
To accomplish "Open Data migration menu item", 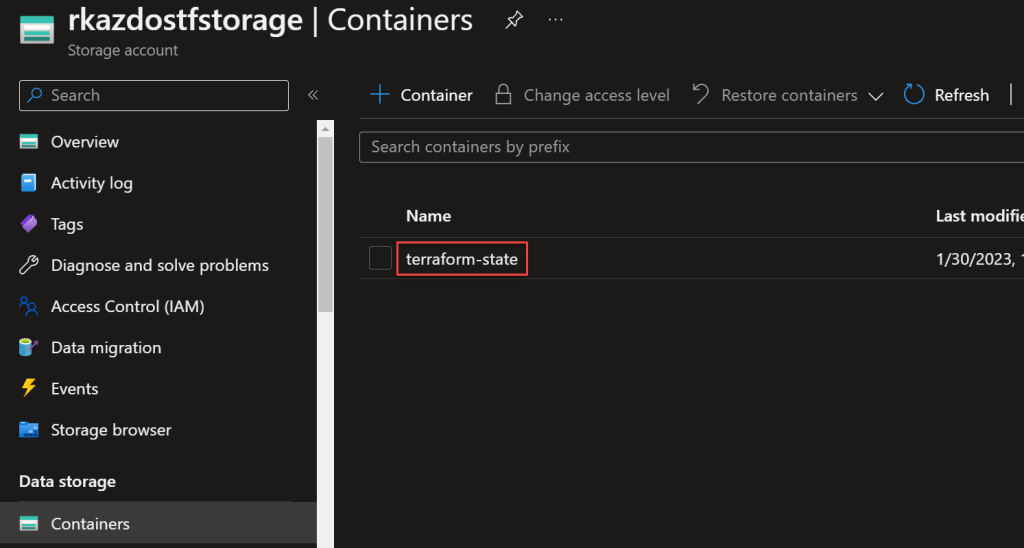I will [105, 348].
